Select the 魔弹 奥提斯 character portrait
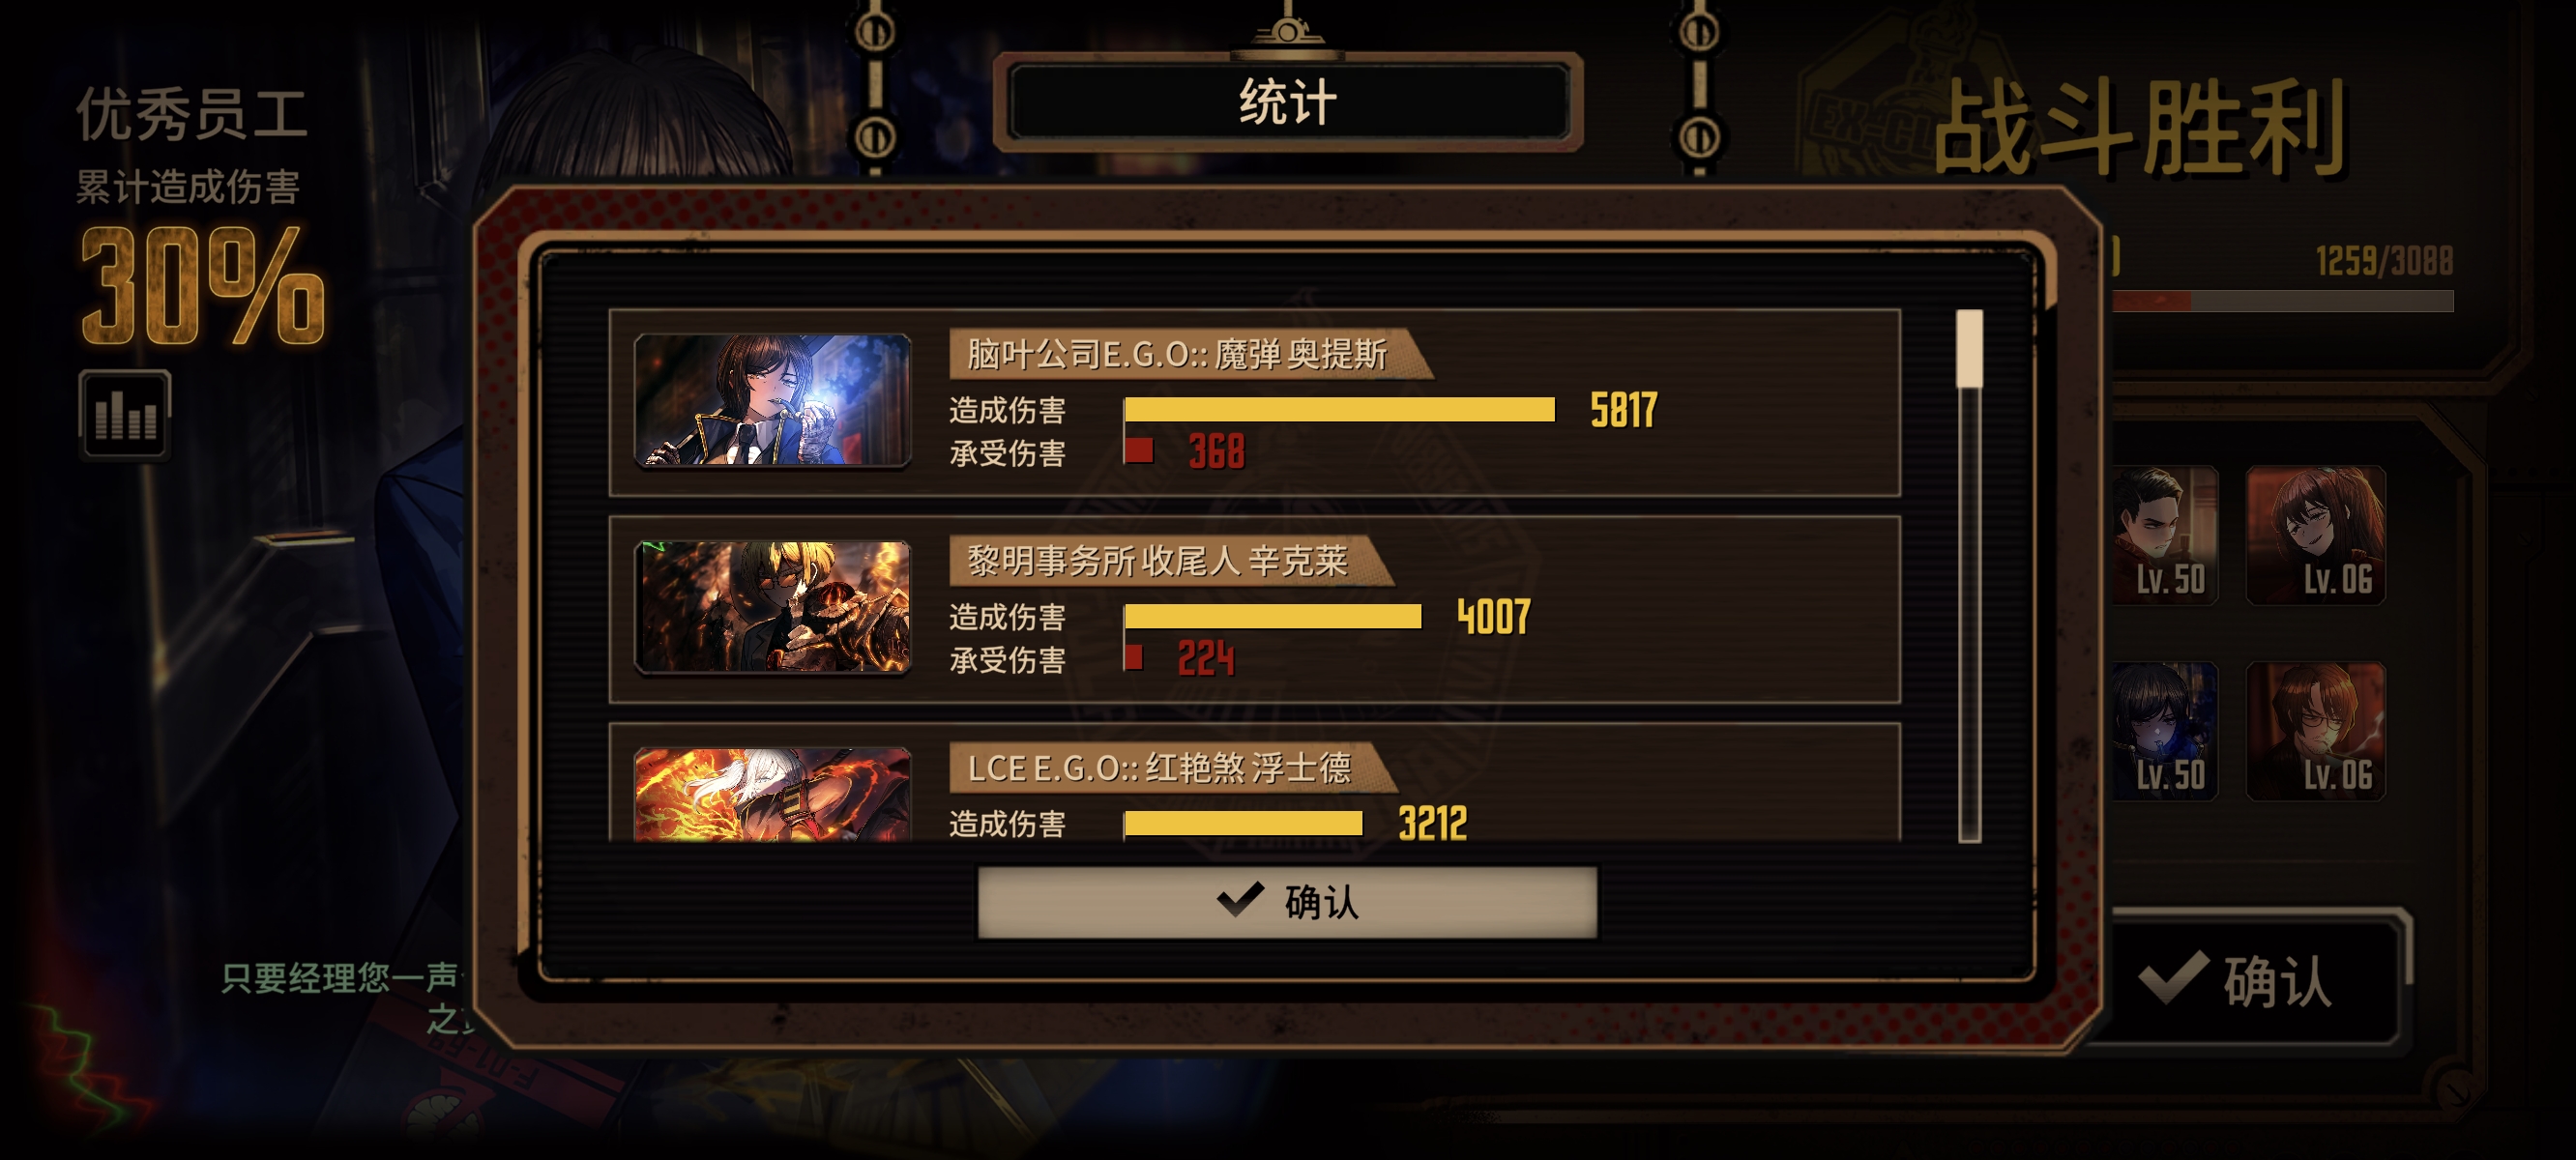Viewport: 2576px width, 1160px height. coord(772,400)
